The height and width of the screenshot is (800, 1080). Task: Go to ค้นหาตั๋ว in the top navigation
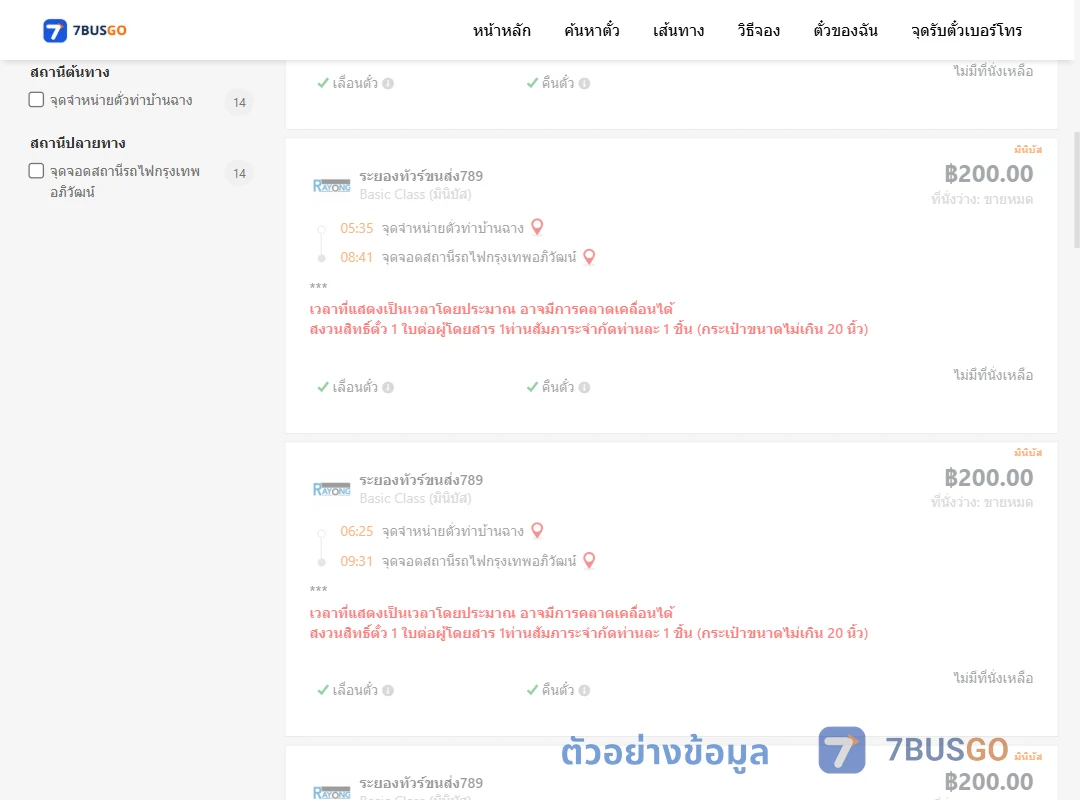[x=592, y=30]
